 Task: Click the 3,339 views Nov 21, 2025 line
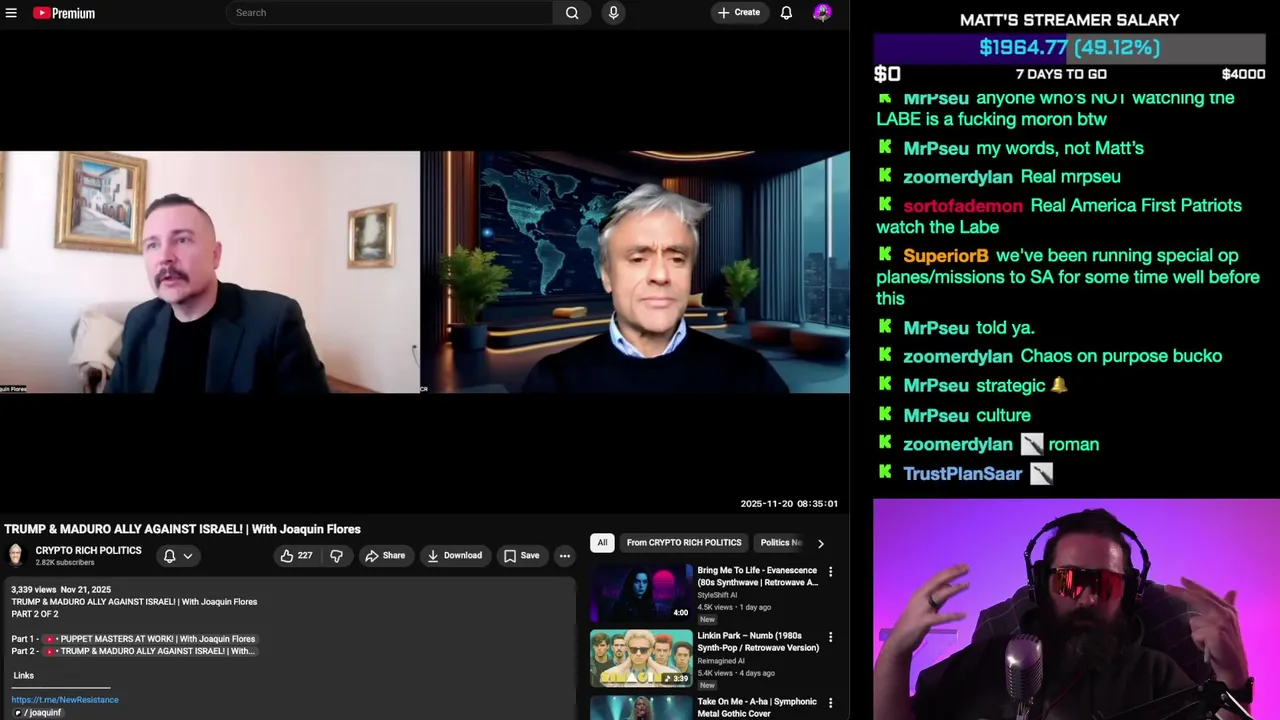[x=61, y=590]
